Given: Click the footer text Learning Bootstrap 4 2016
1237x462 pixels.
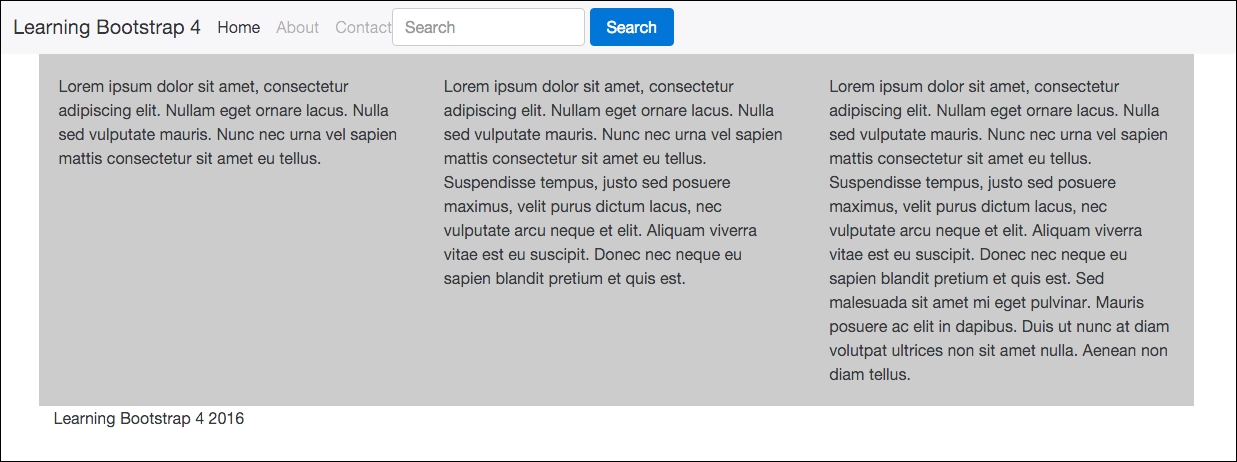Looking at the screenshot, I should coord(148,418).
